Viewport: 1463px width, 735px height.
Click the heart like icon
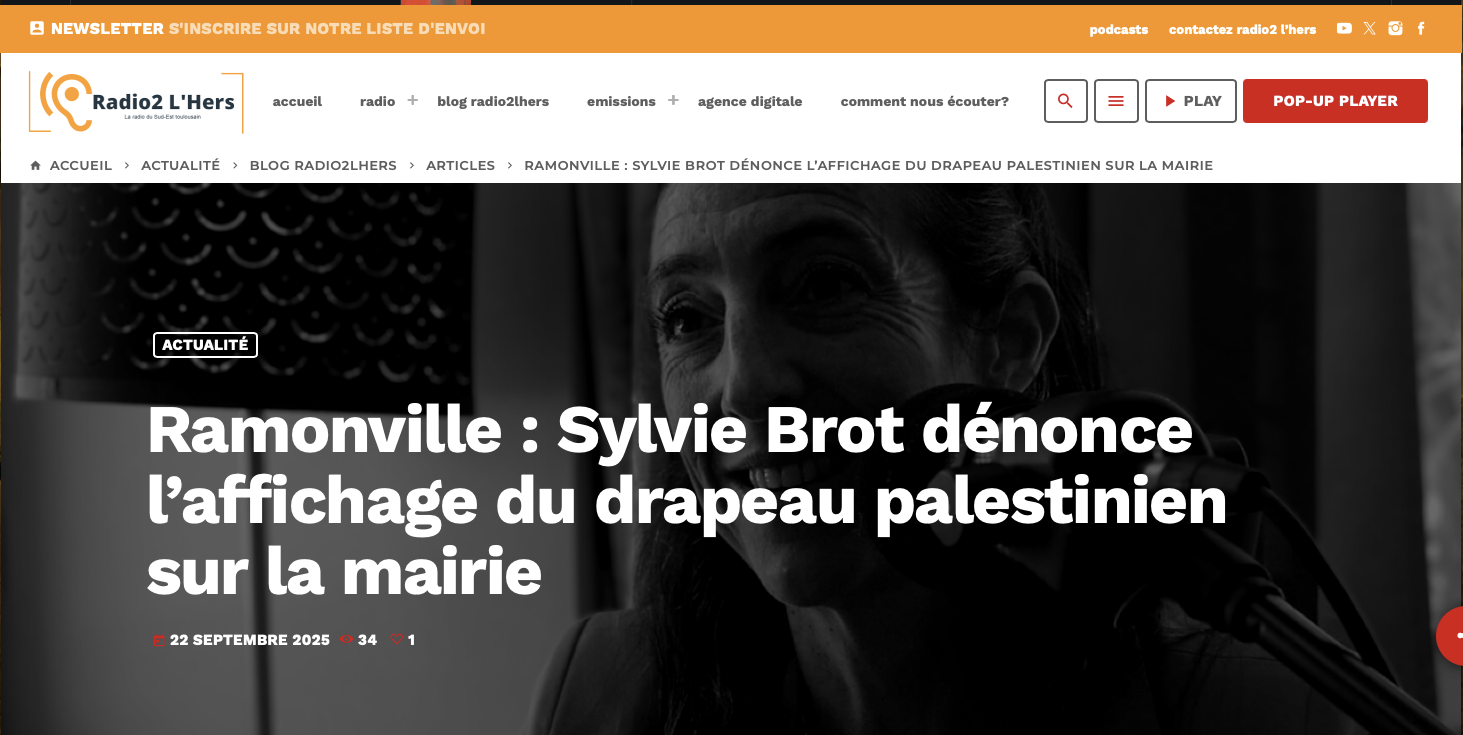point(396,640)
